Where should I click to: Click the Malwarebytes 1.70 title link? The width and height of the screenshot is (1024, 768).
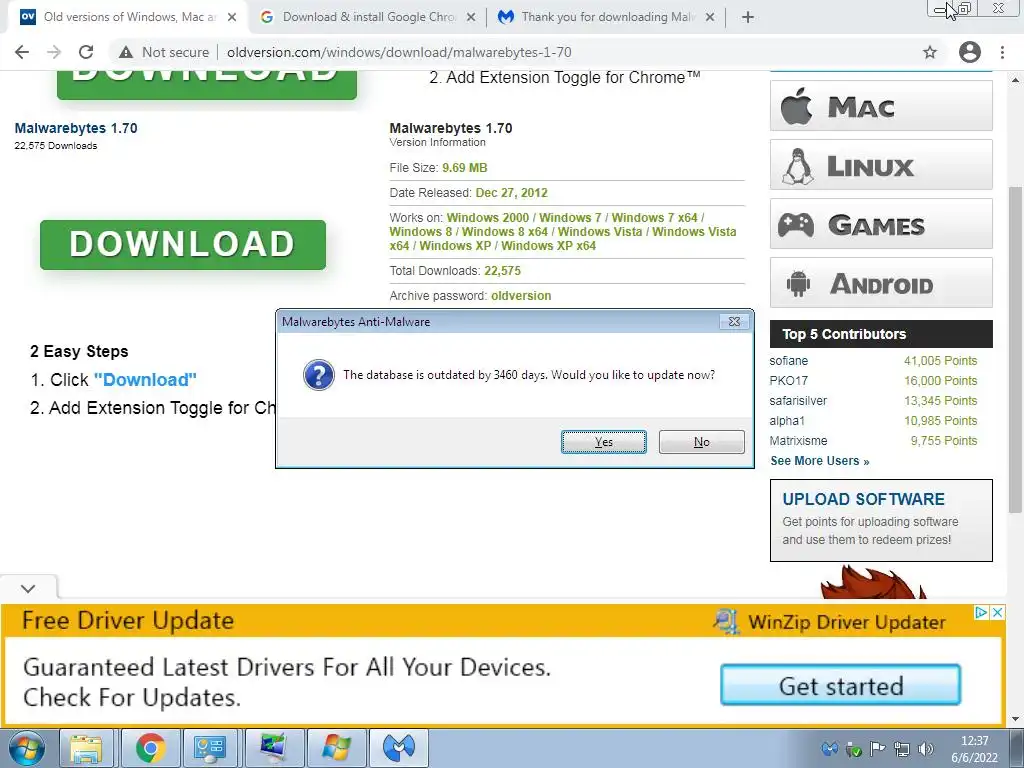click(x=76, y=128)
